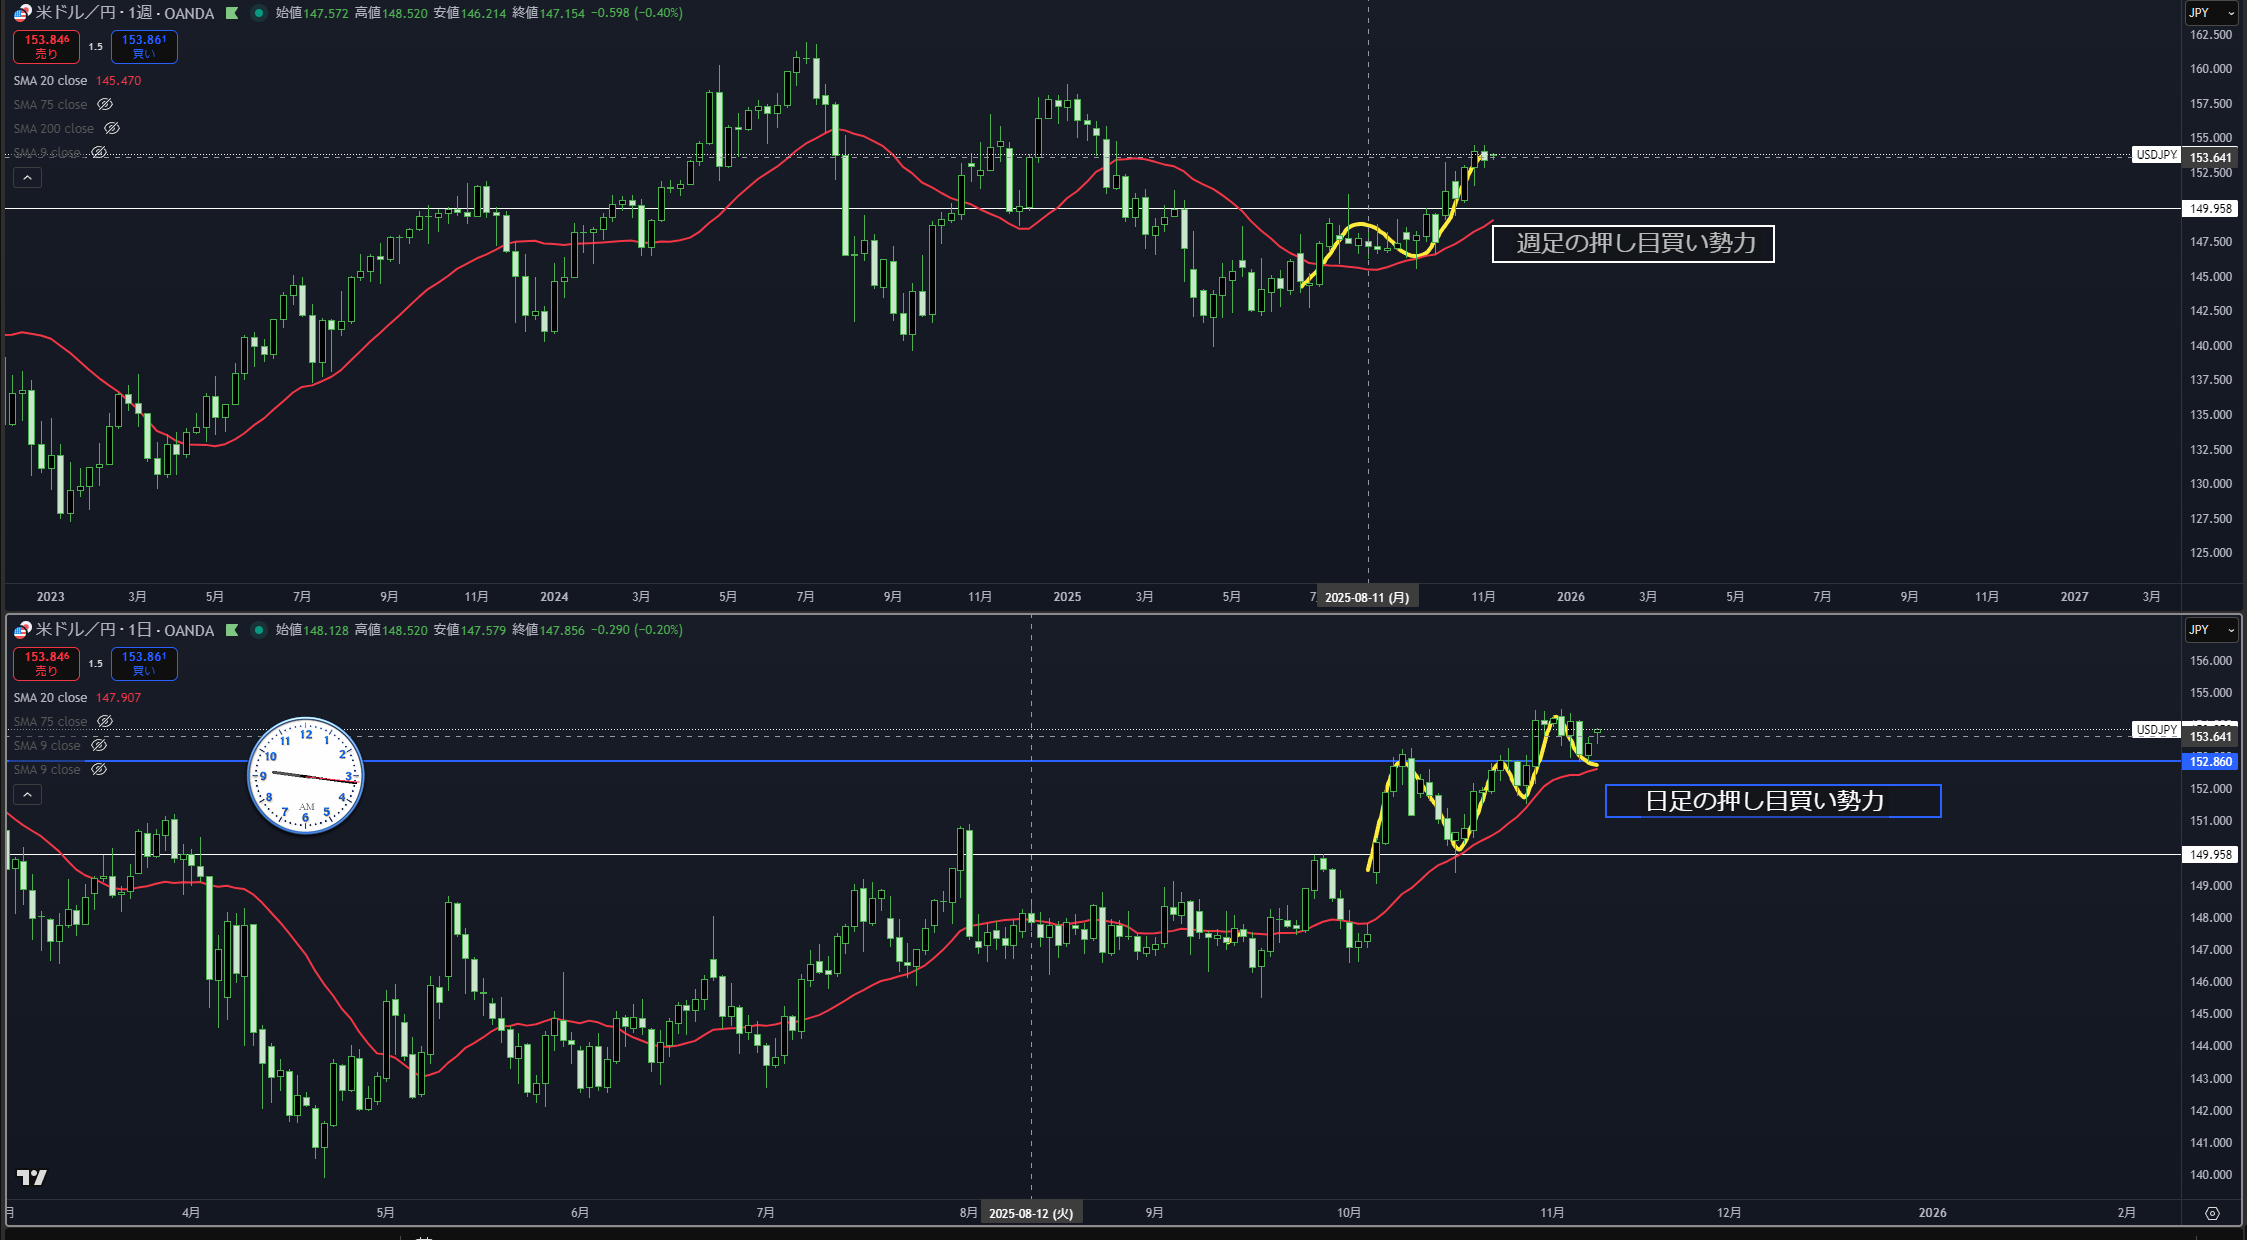The height and width of the screenshot is (1240, 2247).
Task: Click the blue 買い buy button on daily chart
Action: click(144, 664)
